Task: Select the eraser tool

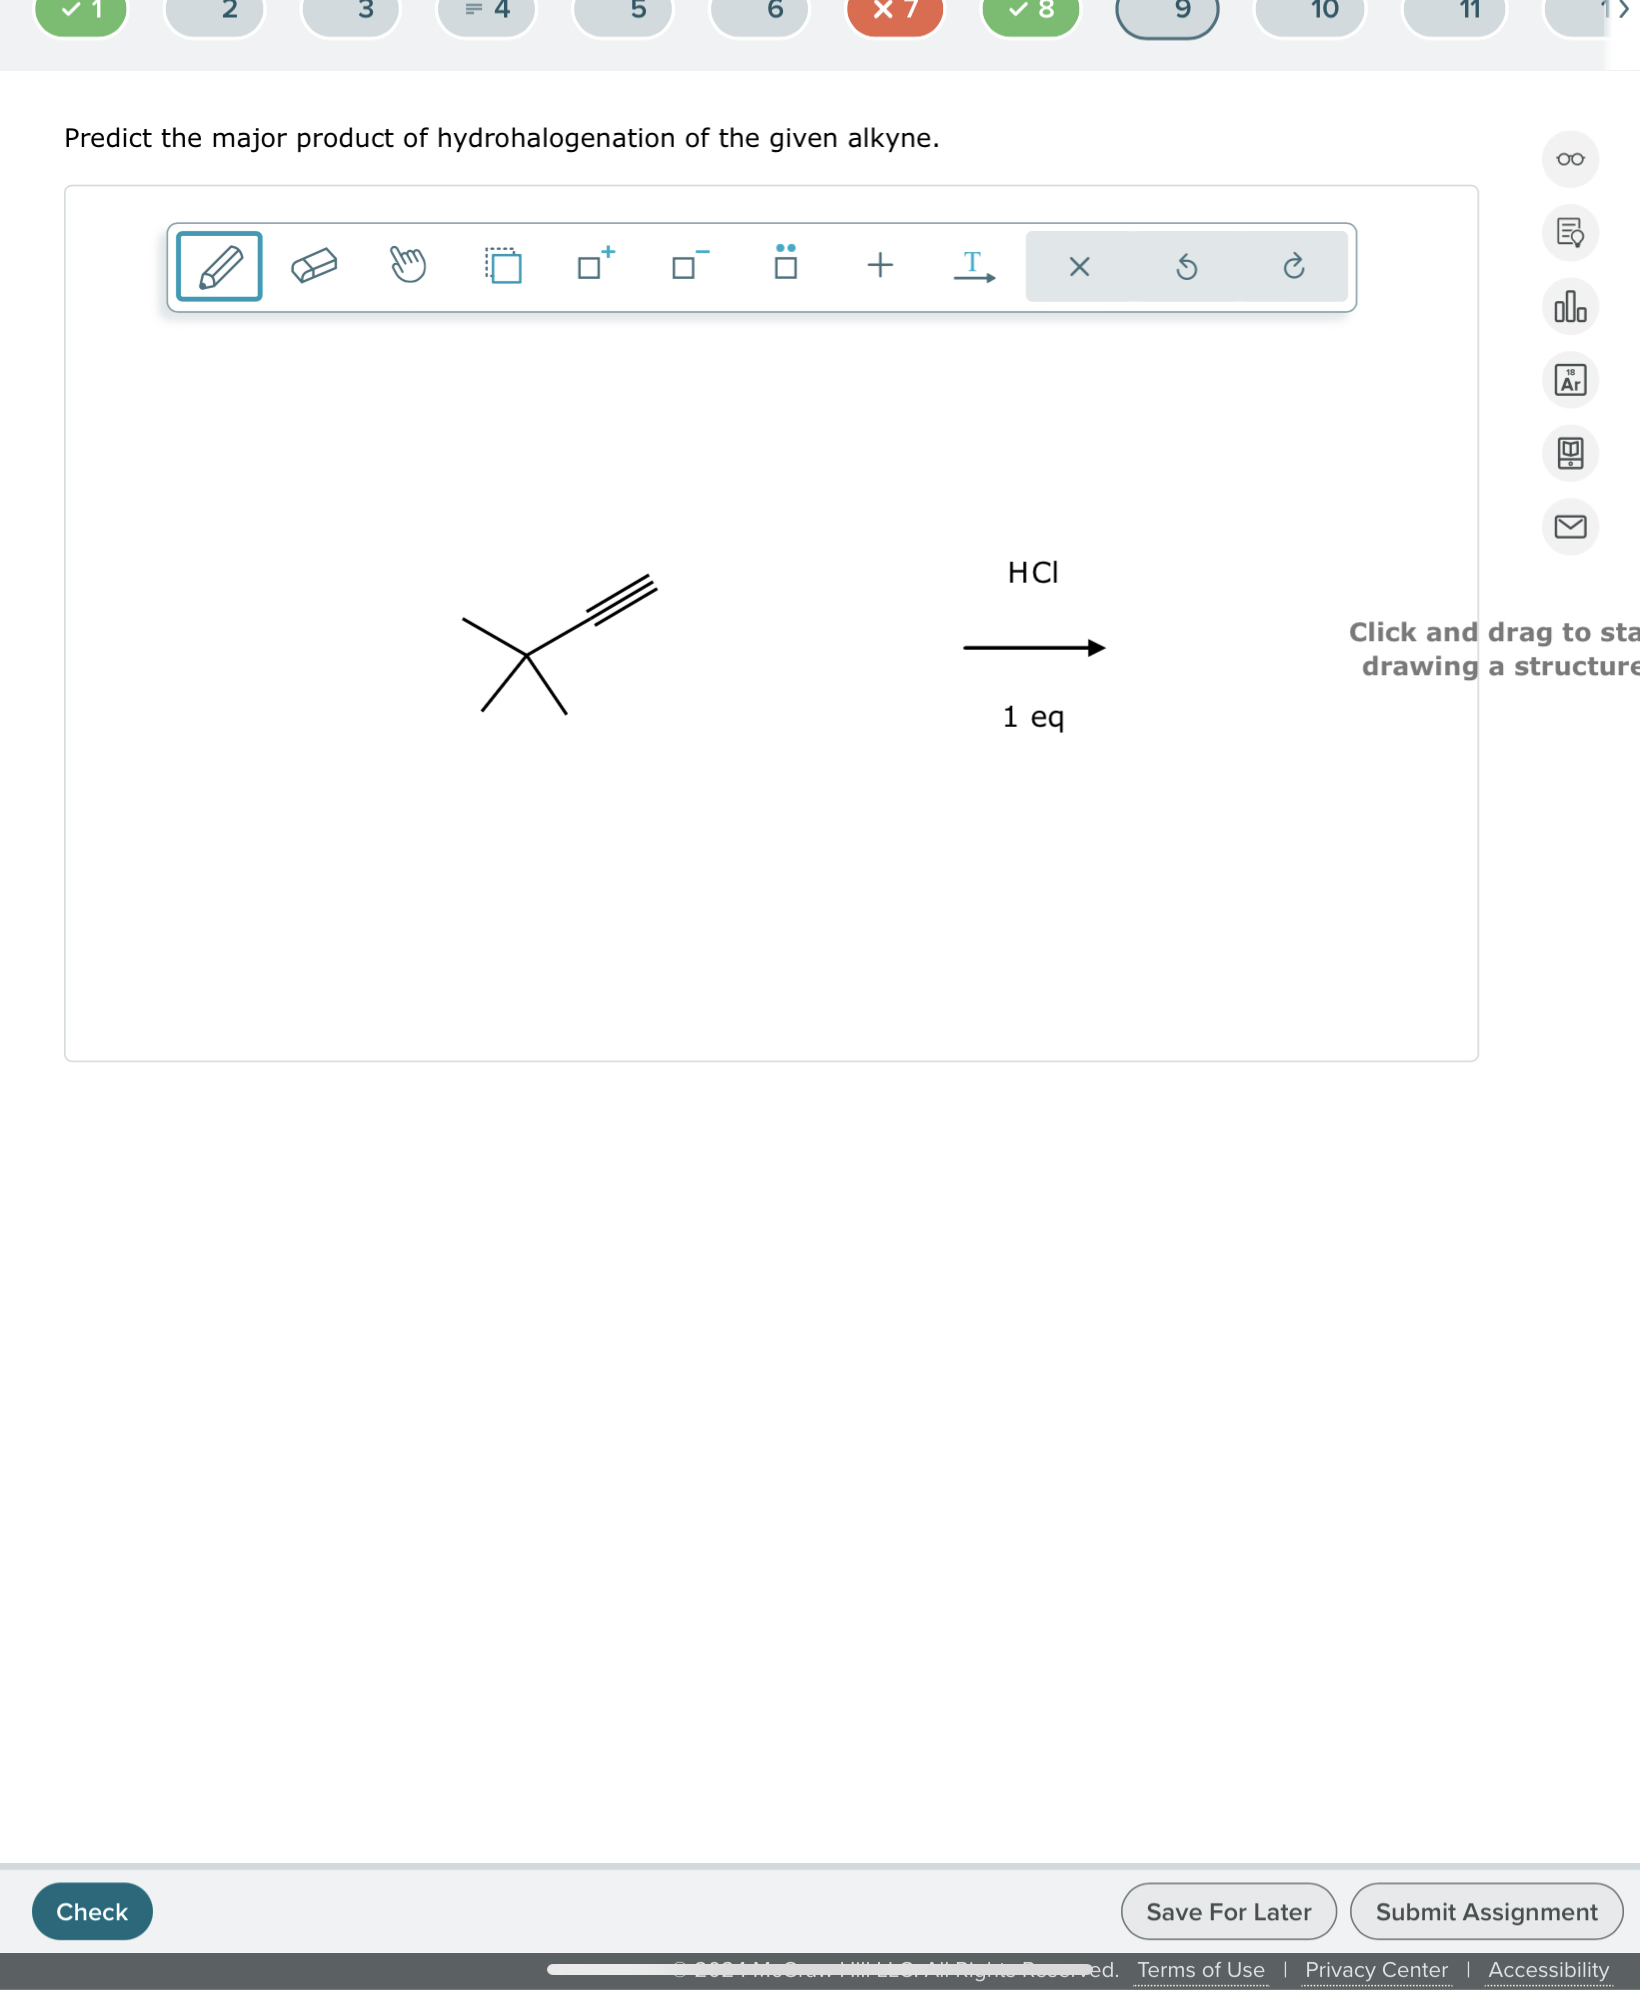Action: (x=314, y=266)
